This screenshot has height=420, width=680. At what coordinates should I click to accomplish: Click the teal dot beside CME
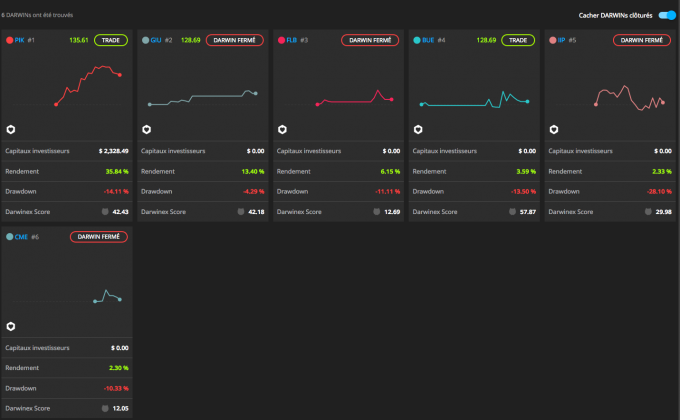click(x=10, y=236)
